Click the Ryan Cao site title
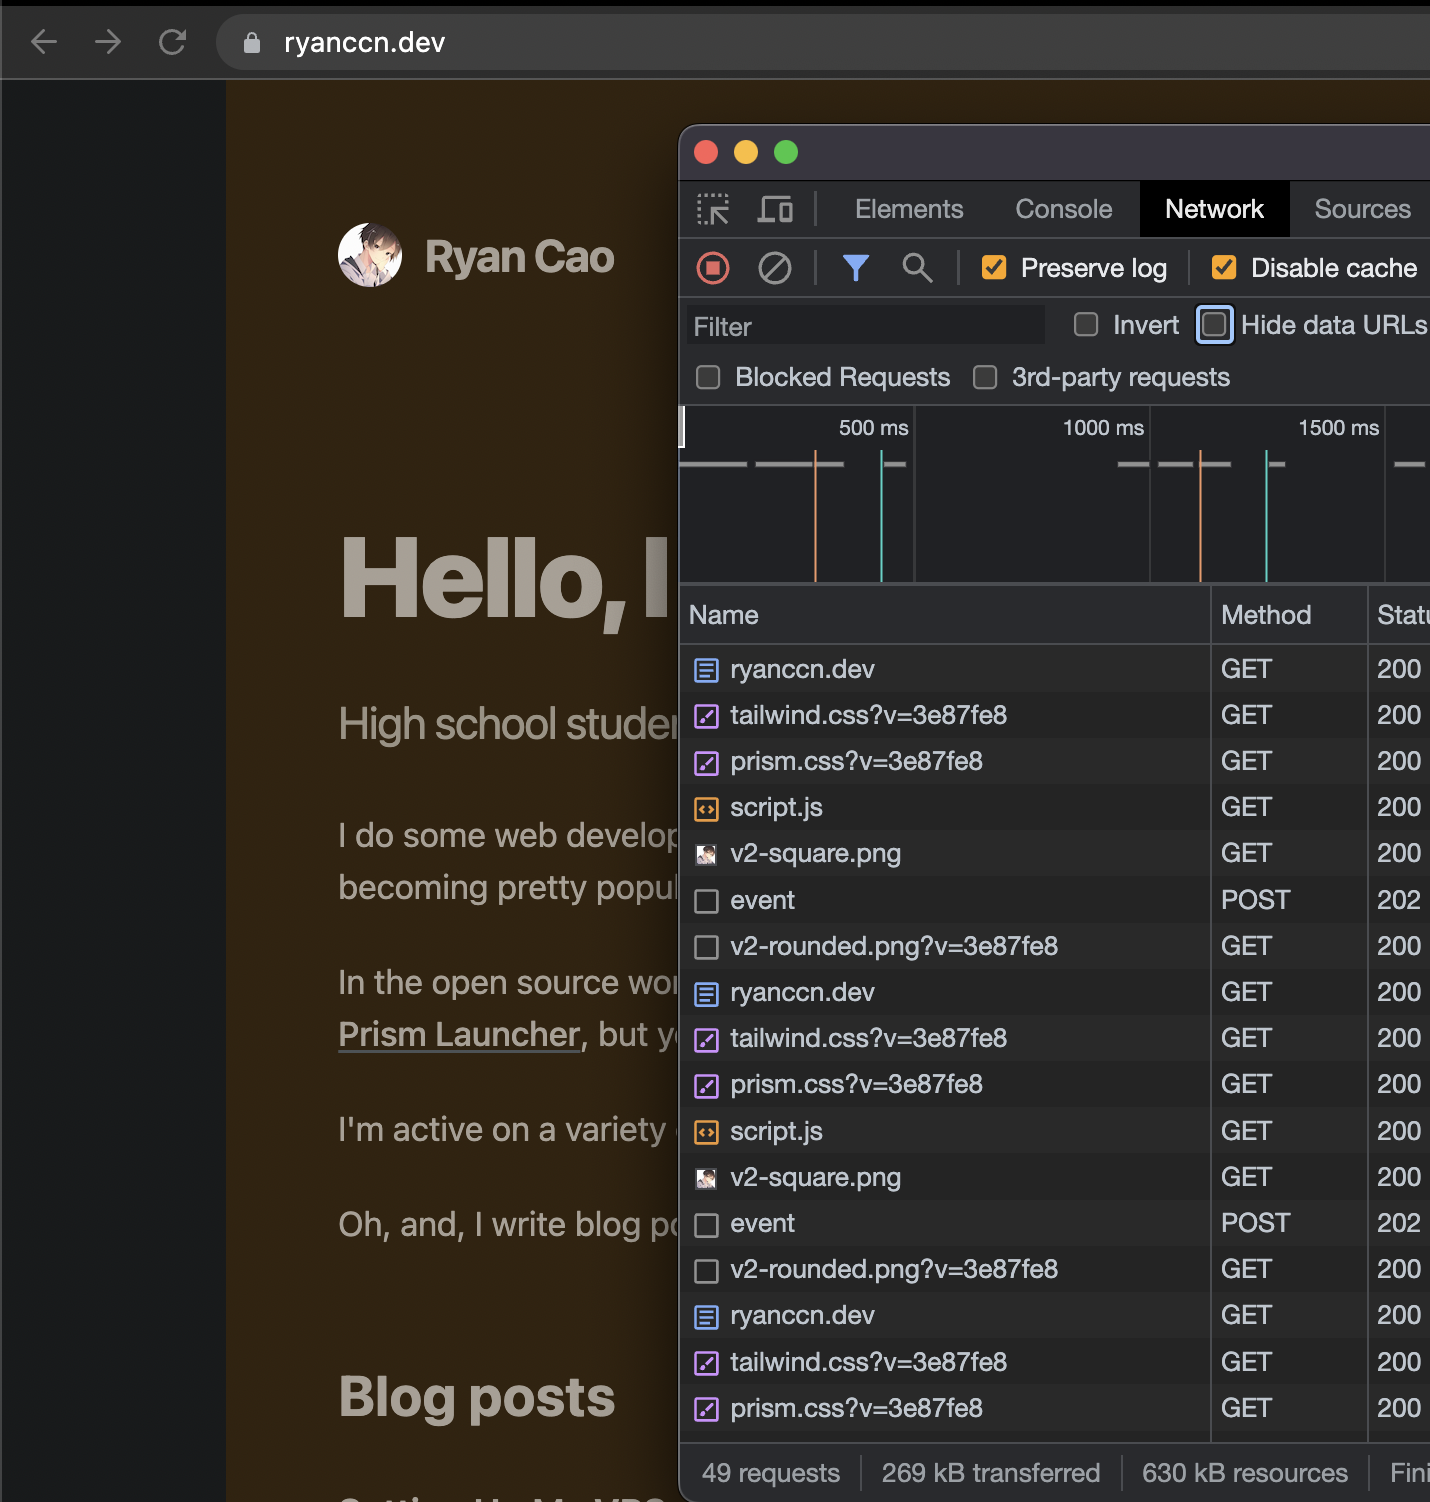Screen dimensions: 1430x1502 point(519,257)
